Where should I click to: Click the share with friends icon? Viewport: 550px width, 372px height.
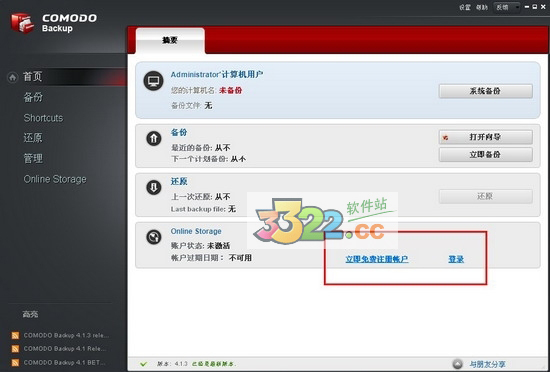click(x=457, y=364)
